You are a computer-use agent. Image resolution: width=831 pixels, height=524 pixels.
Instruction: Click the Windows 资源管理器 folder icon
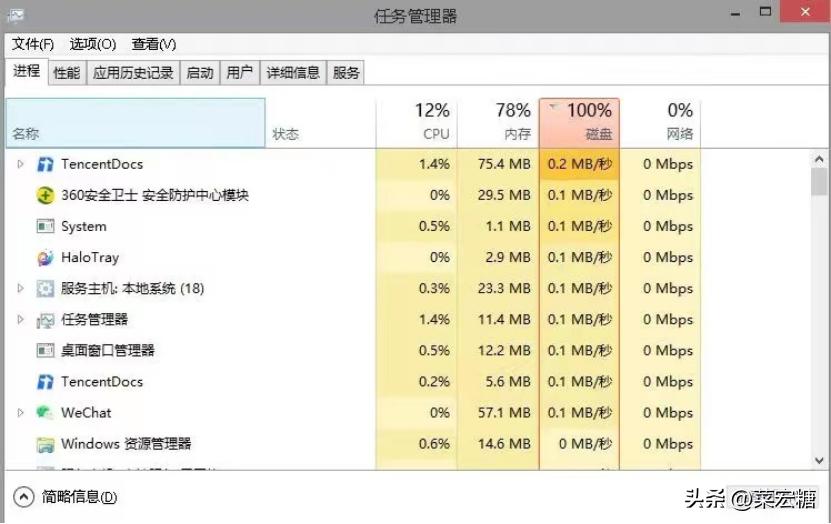coord(45,444)
